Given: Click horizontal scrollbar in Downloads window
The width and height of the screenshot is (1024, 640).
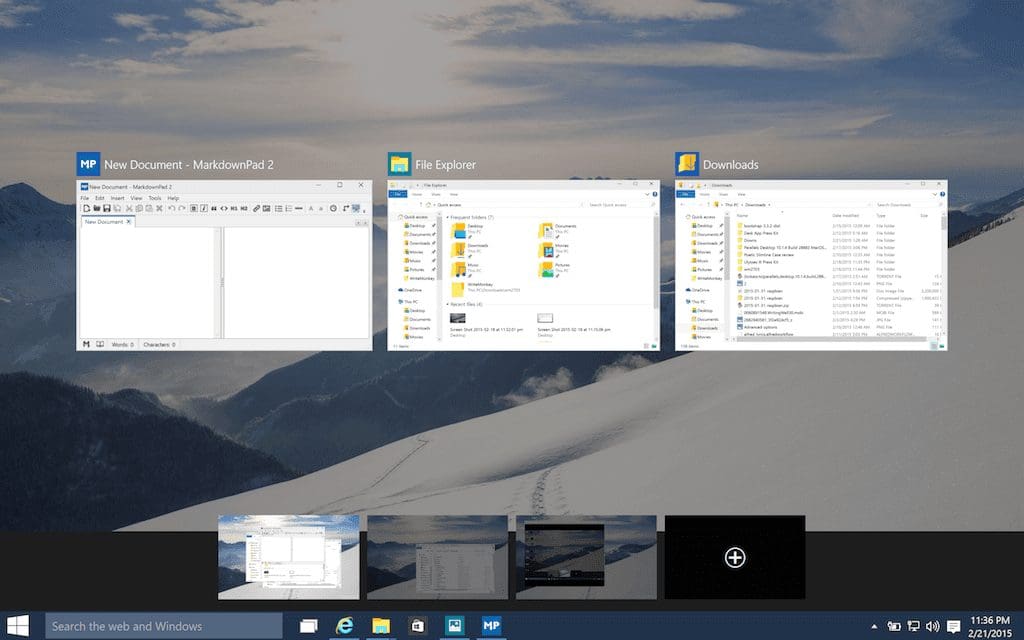Looking at the screenshot, I should tap(832, 340).
